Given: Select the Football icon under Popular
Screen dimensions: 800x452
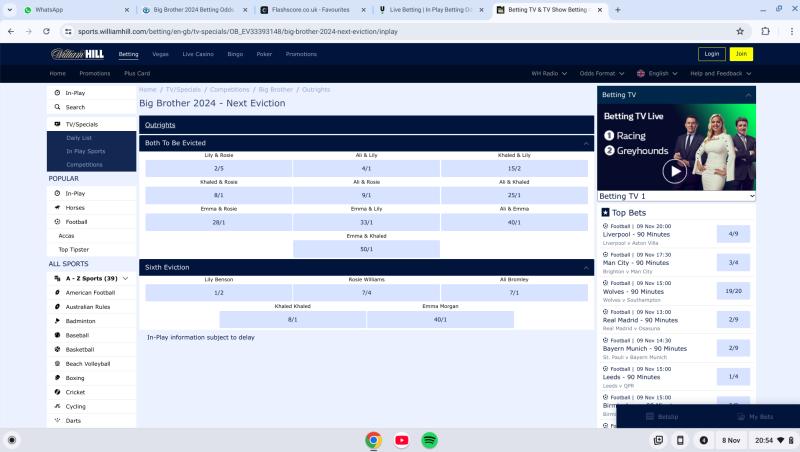Looking at the screenshot, I should pyautogui.click(x=56, y=221).
